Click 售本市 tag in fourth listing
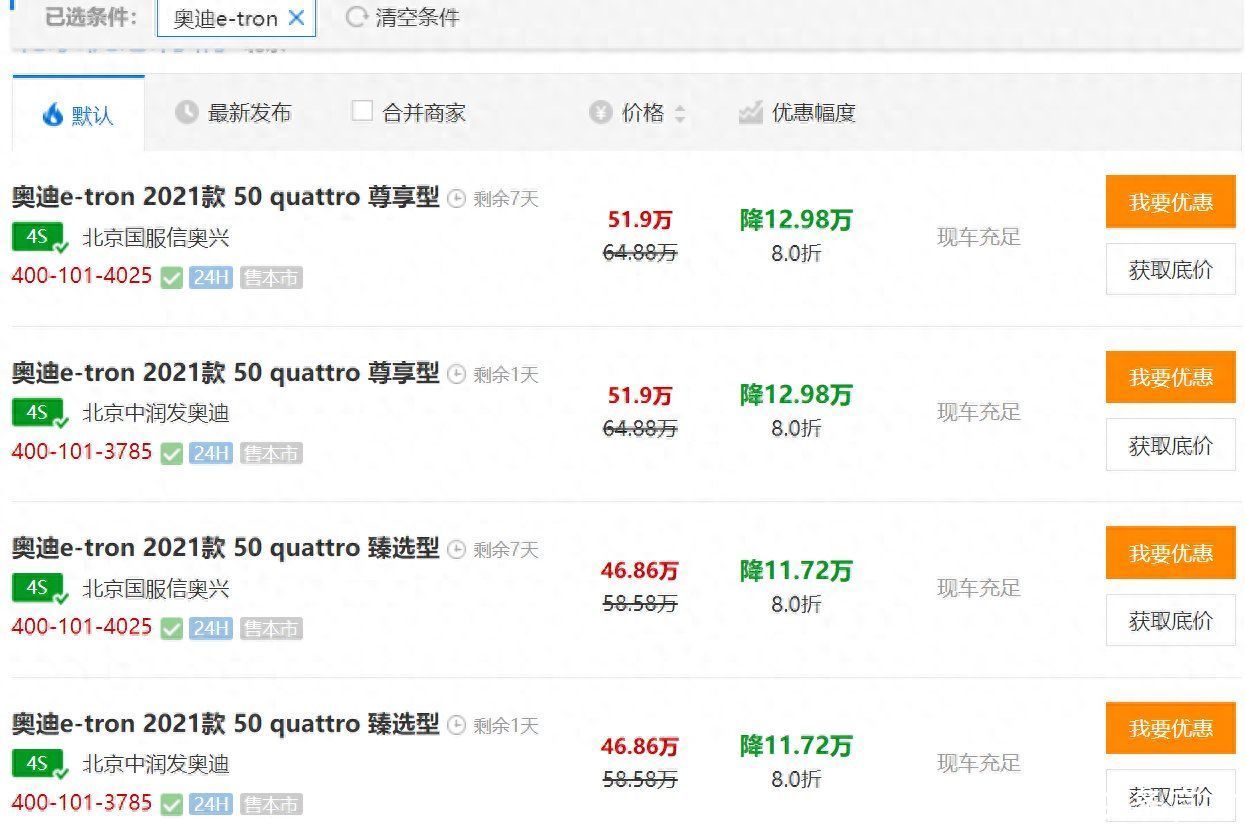1245x828 pixels. pyautogui.click(x=271, y=804)
